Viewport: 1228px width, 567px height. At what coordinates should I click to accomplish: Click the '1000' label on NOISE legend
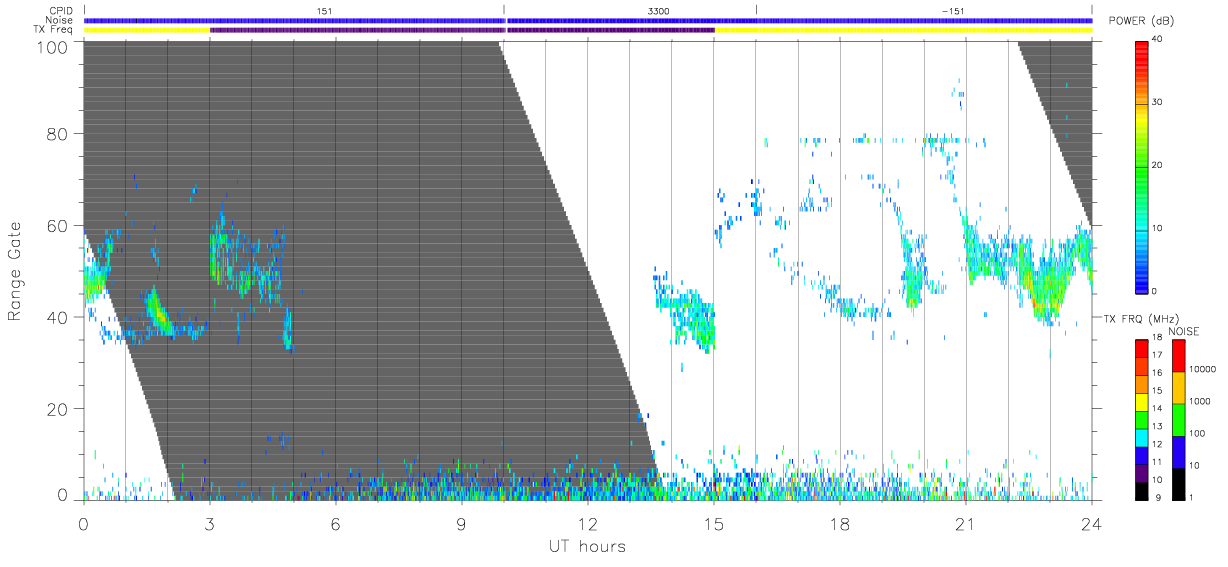1202,400
